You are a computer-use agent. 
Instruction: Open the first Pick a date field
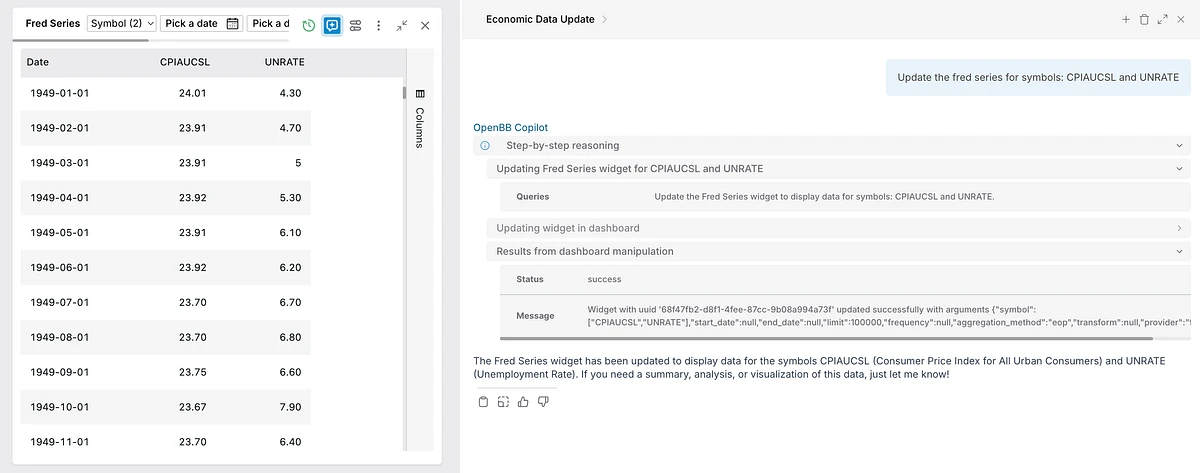pyautogui.click(x=201, y=24)
